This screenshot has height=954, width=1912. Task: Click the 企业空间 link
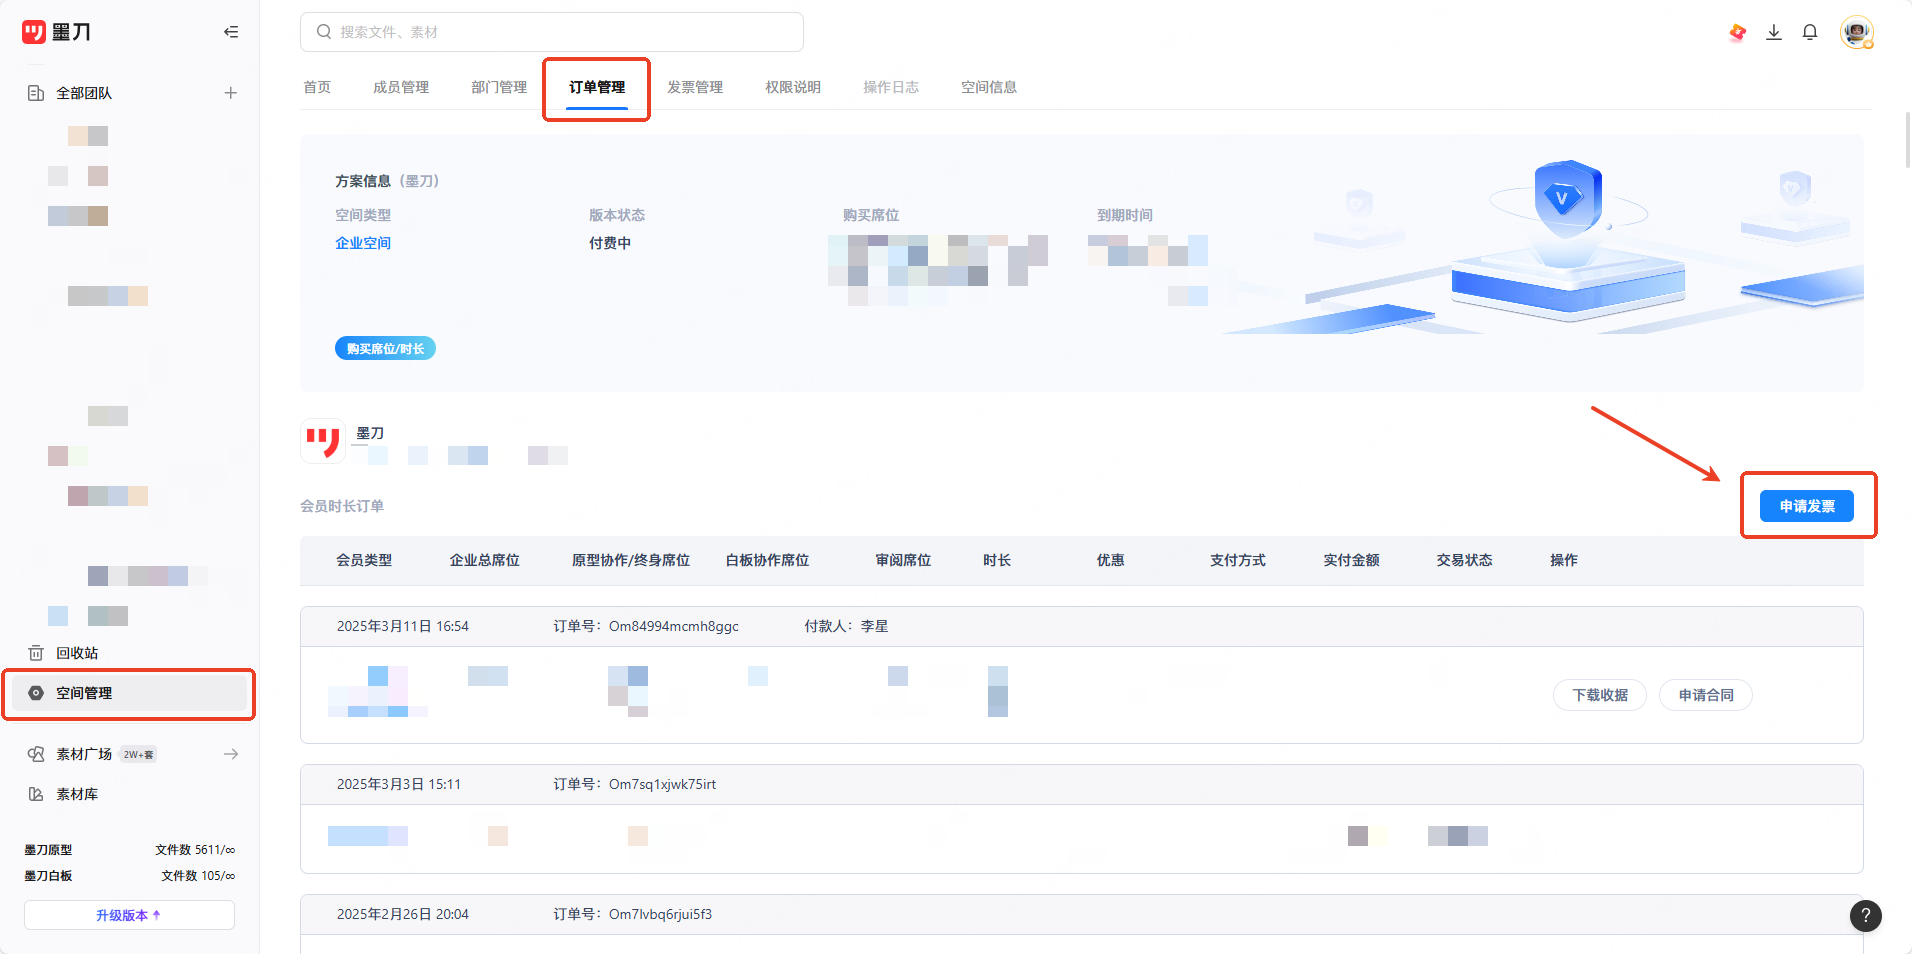tap(363, 243)
